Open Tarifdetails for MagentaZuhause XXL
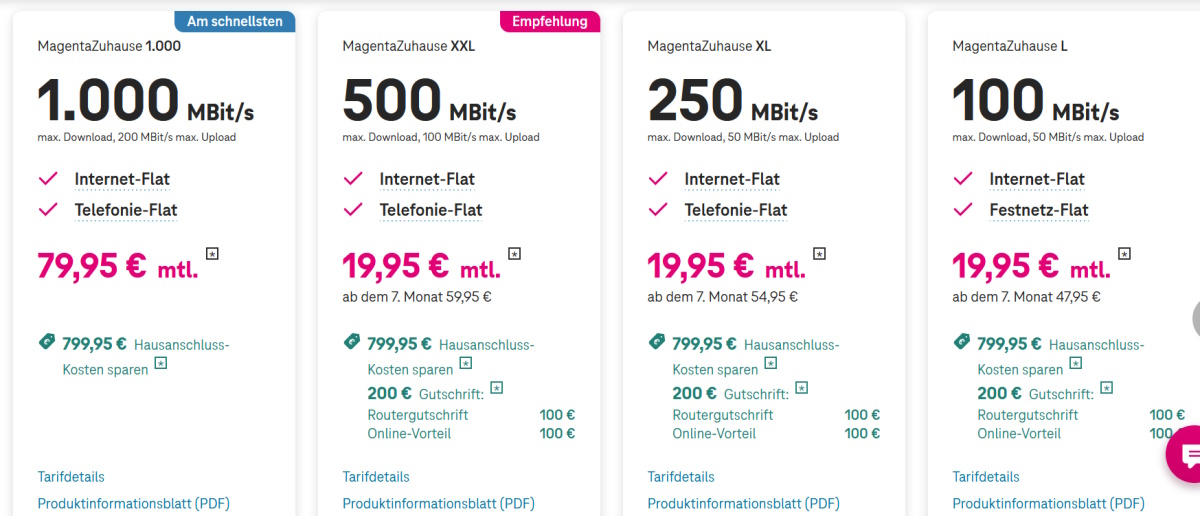The height and width of the screenshot is (516, 1200). click(376, 477)
